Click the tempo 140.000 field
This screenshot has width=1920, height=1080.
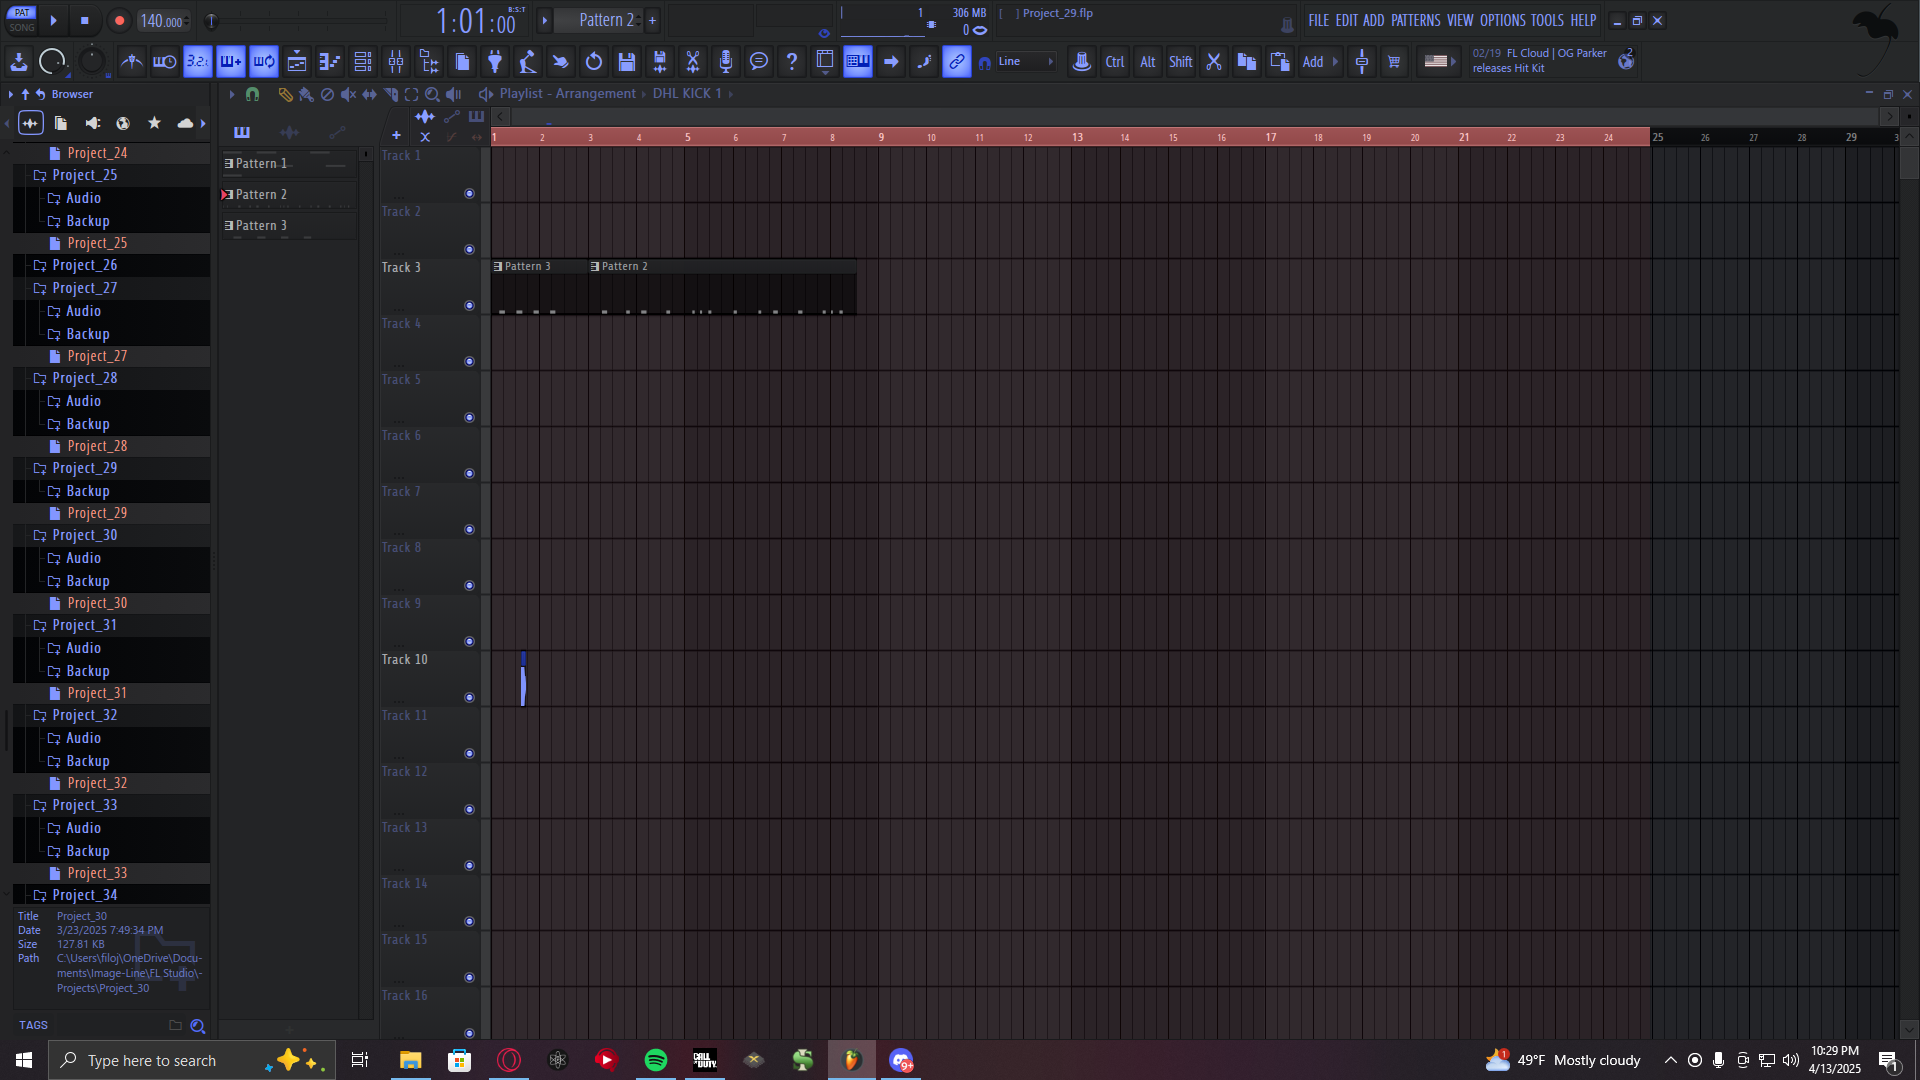pos(161,21)
